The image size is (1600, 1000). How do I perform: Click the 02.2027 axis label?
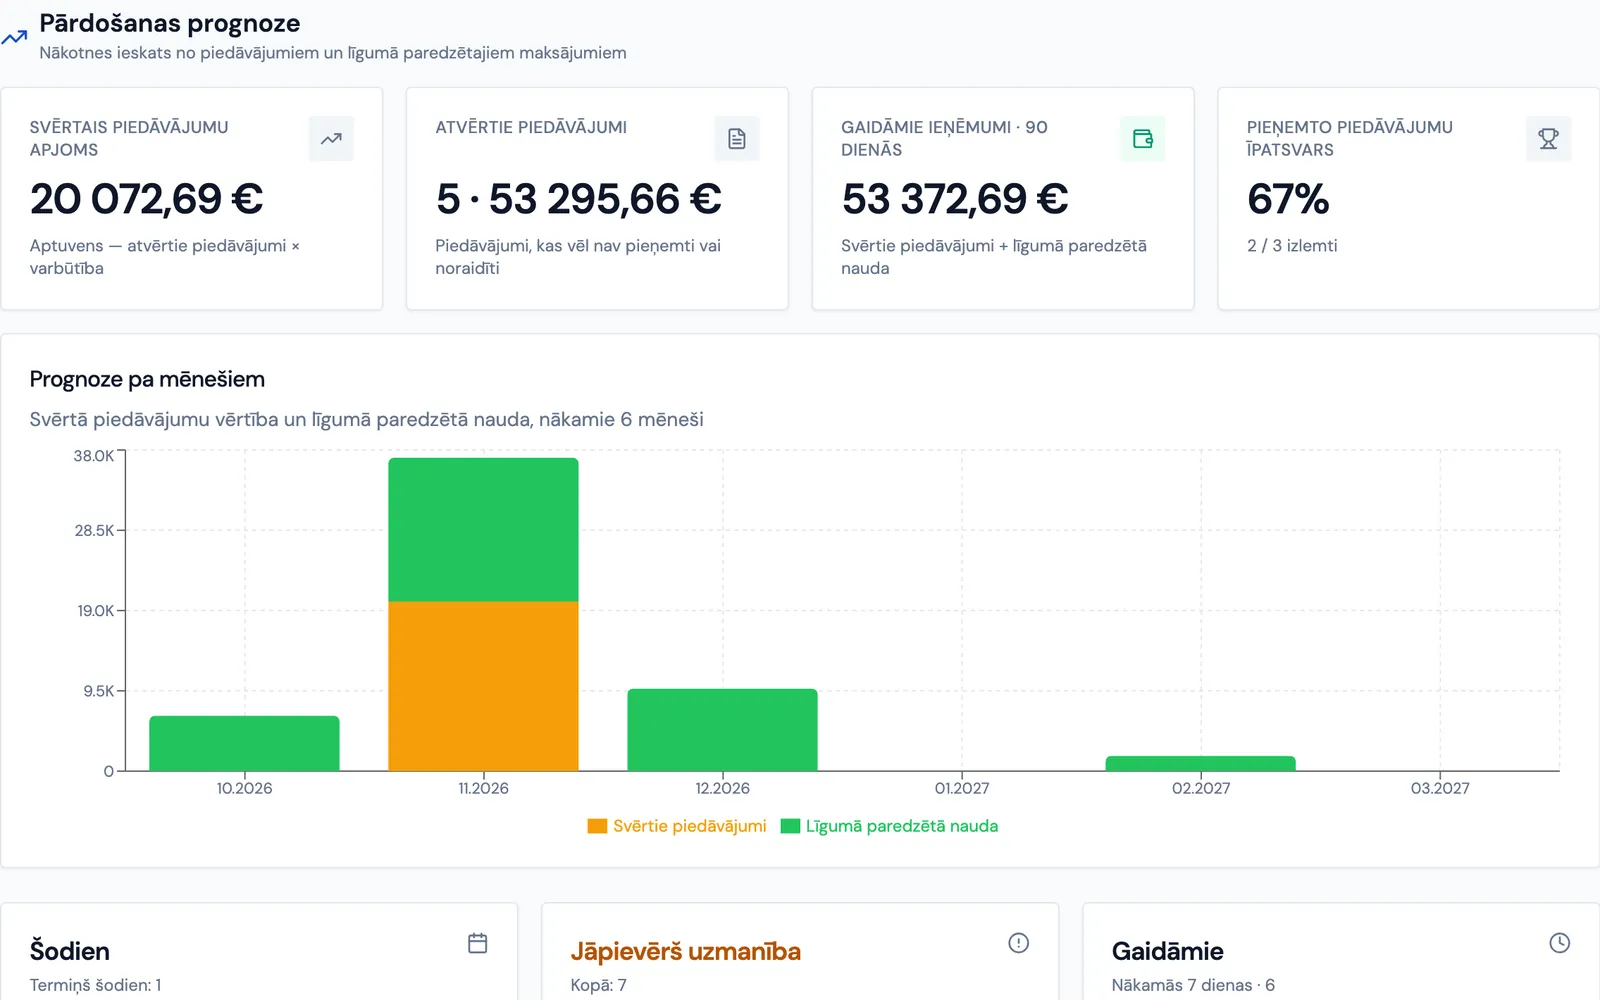click(x=1201, y=788)
